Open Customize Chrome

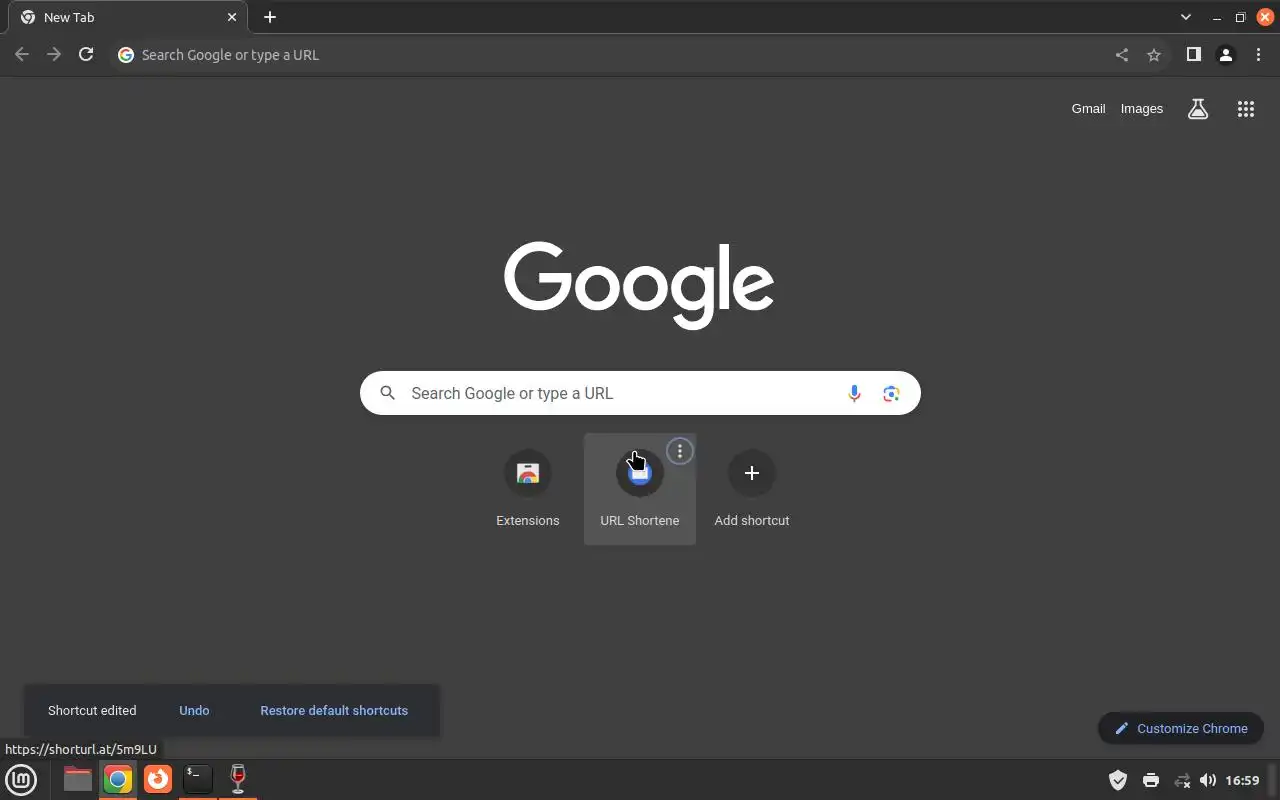pos(1181,728)
